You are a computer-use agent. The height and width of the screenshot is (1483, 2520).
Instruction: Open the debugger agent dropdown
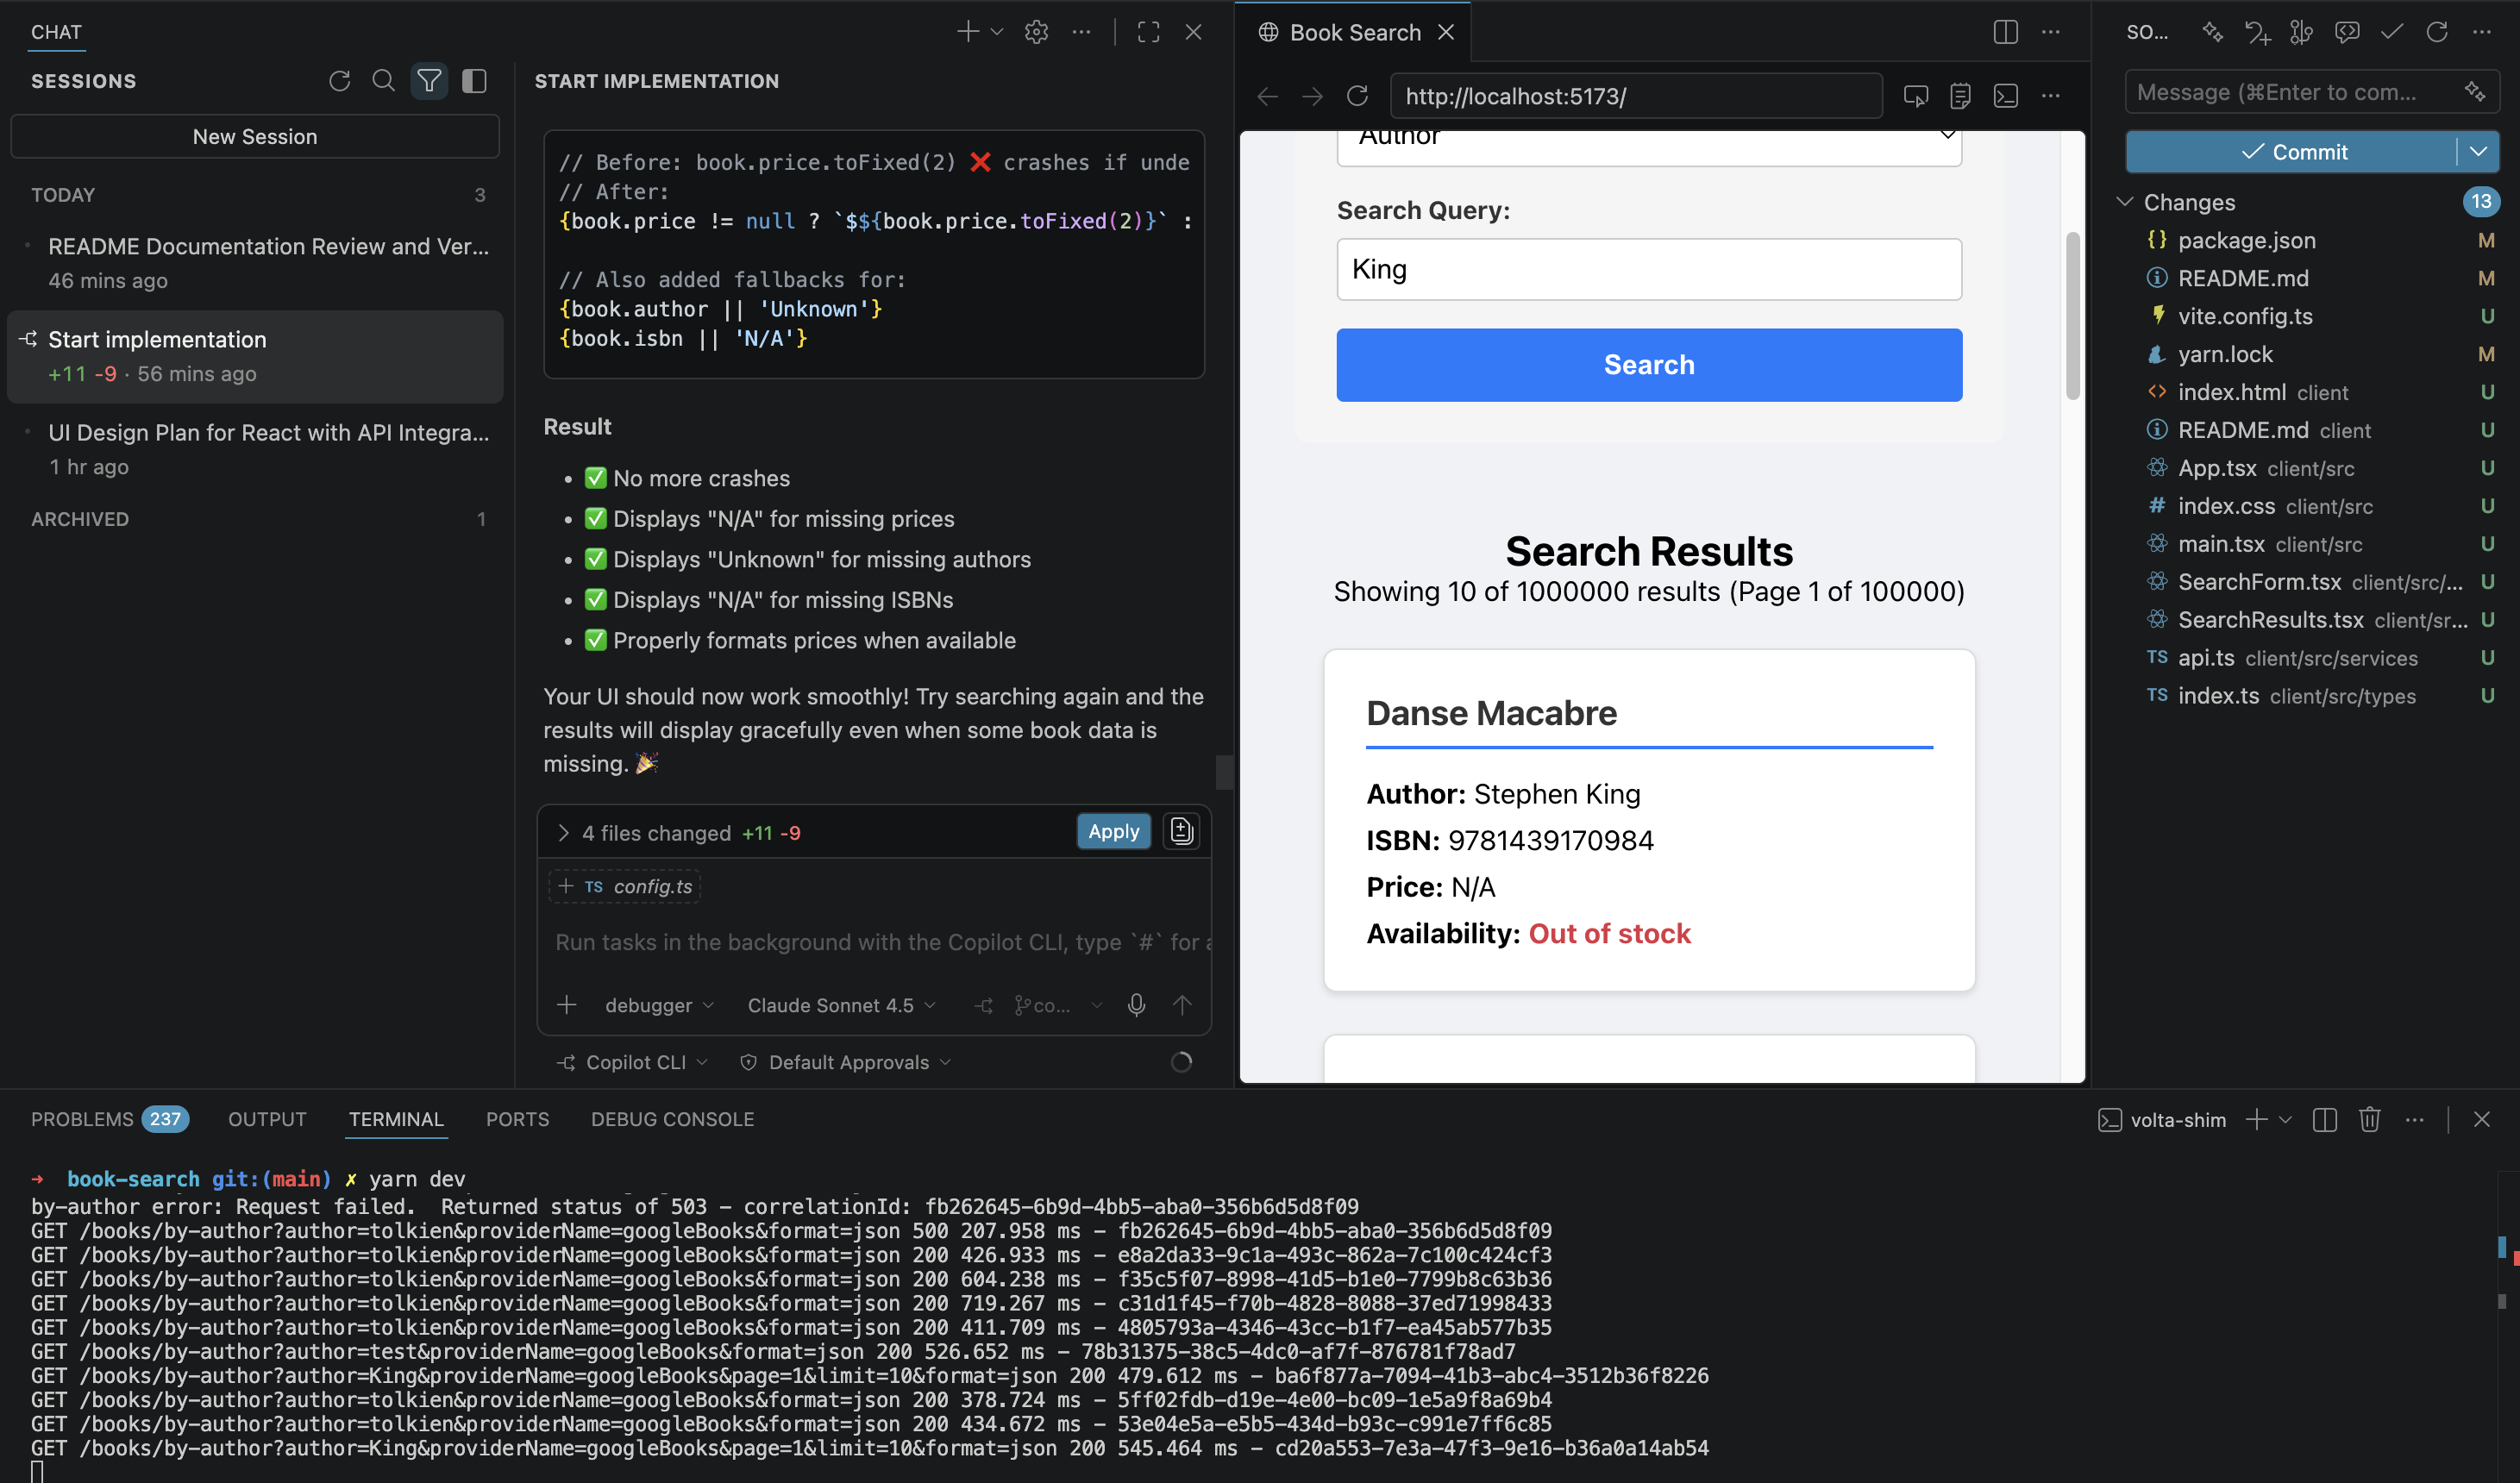pyautogui.click(x=659, y=1005)
